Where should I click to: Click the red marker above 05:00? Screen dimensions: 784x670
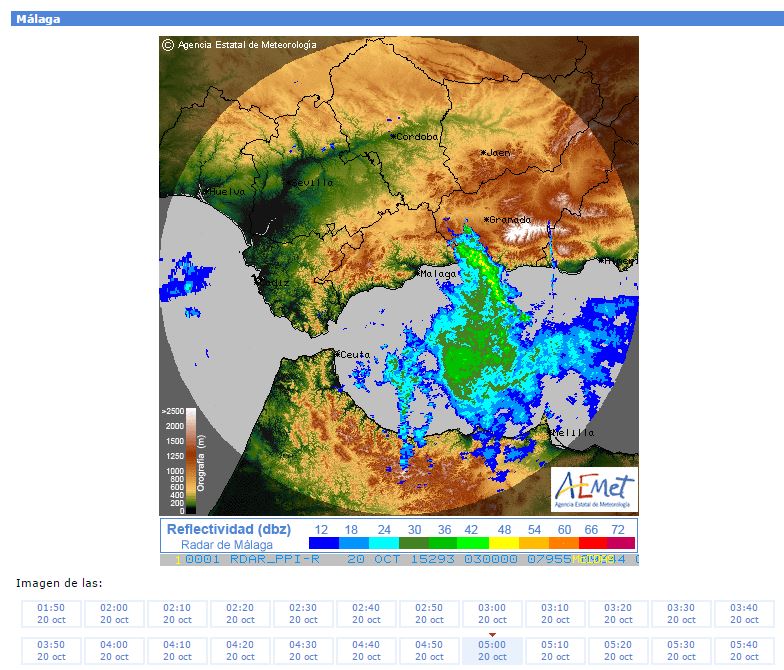pyautogui.click(x=492, y=634)
